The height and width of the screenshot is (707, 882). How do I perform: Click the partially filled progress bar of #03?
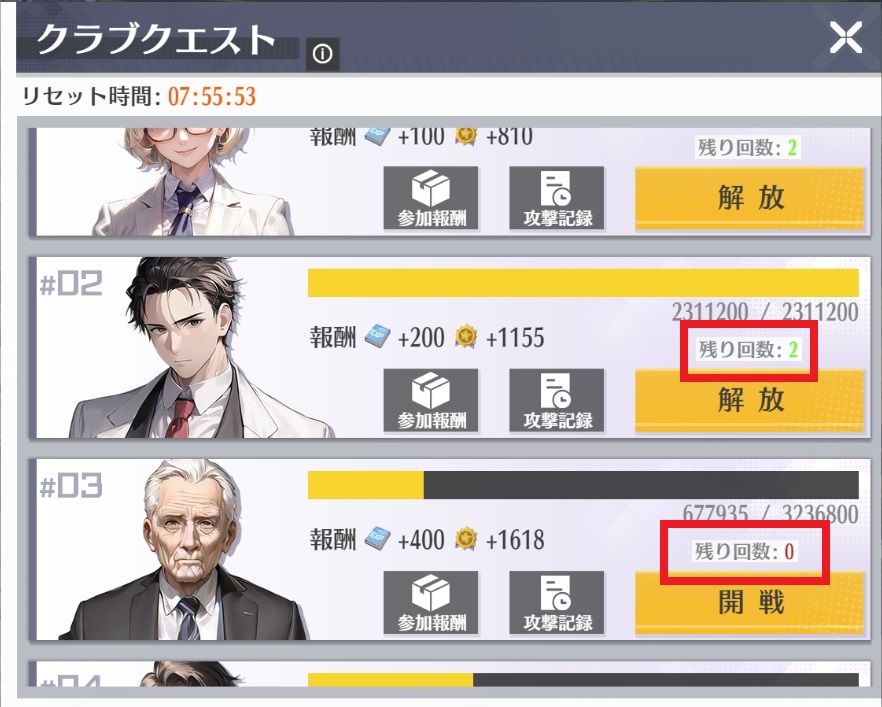coord(583,485)
